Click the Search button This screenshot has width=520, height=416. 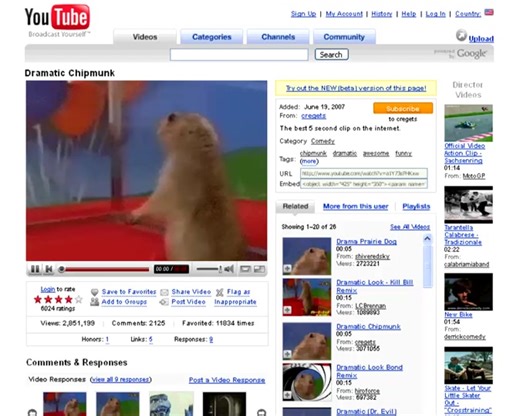click(x=331, y=54)
